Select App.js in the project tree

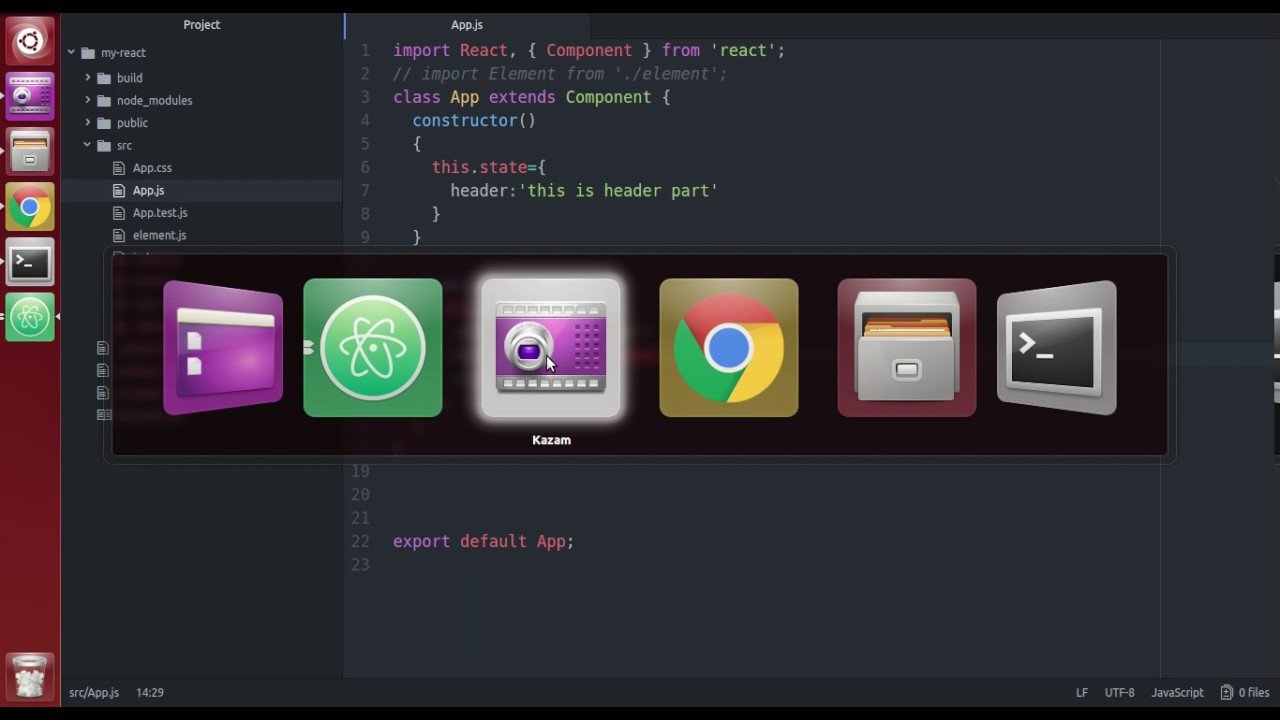(x=148, y=190)
